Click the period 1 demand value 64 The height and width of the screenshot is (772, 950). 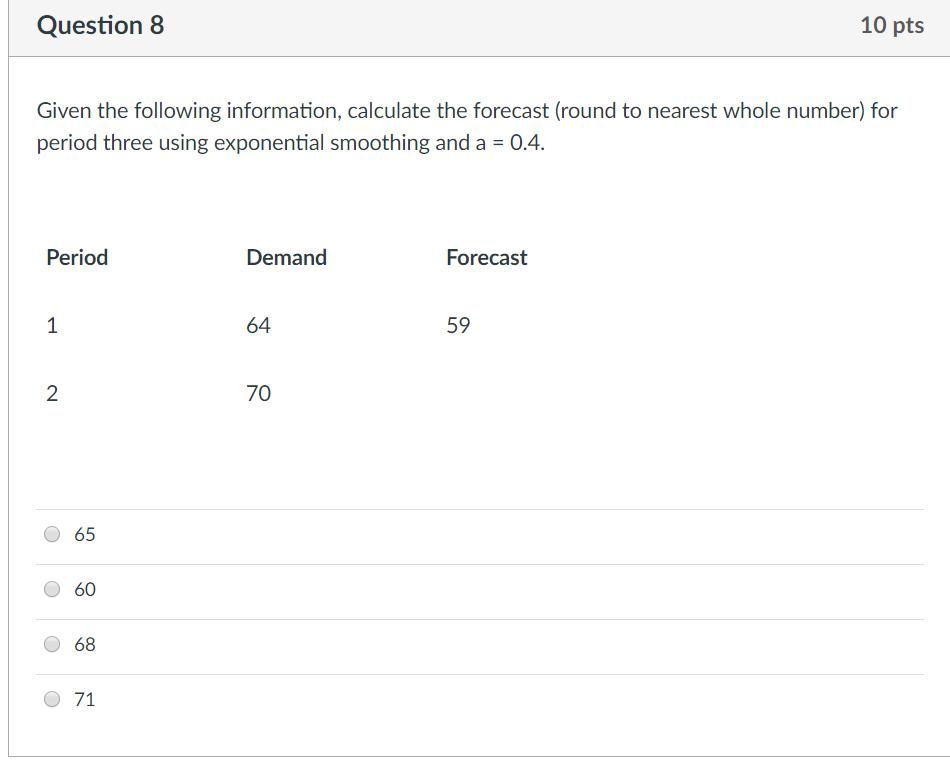(258, 326)
